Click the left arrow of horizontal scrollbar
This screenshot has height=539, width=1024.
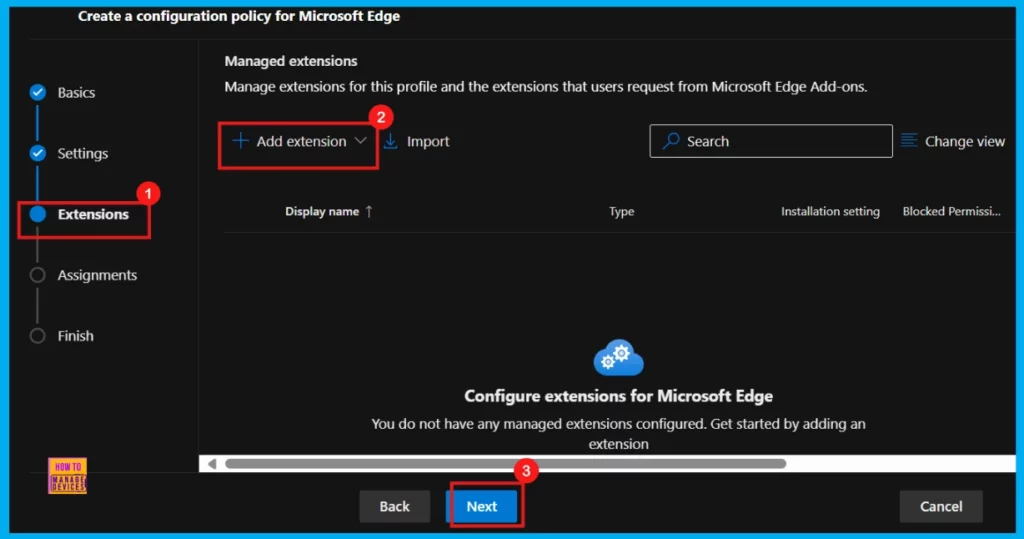click(x=212, y=464)
